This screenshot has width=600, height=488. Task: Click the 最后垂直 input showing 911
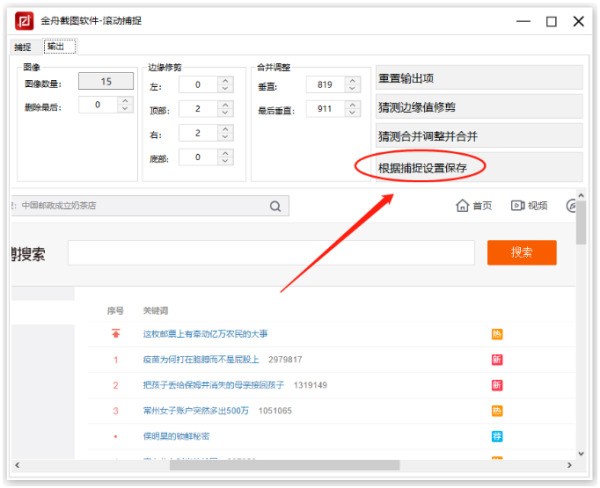click(325, 109)
